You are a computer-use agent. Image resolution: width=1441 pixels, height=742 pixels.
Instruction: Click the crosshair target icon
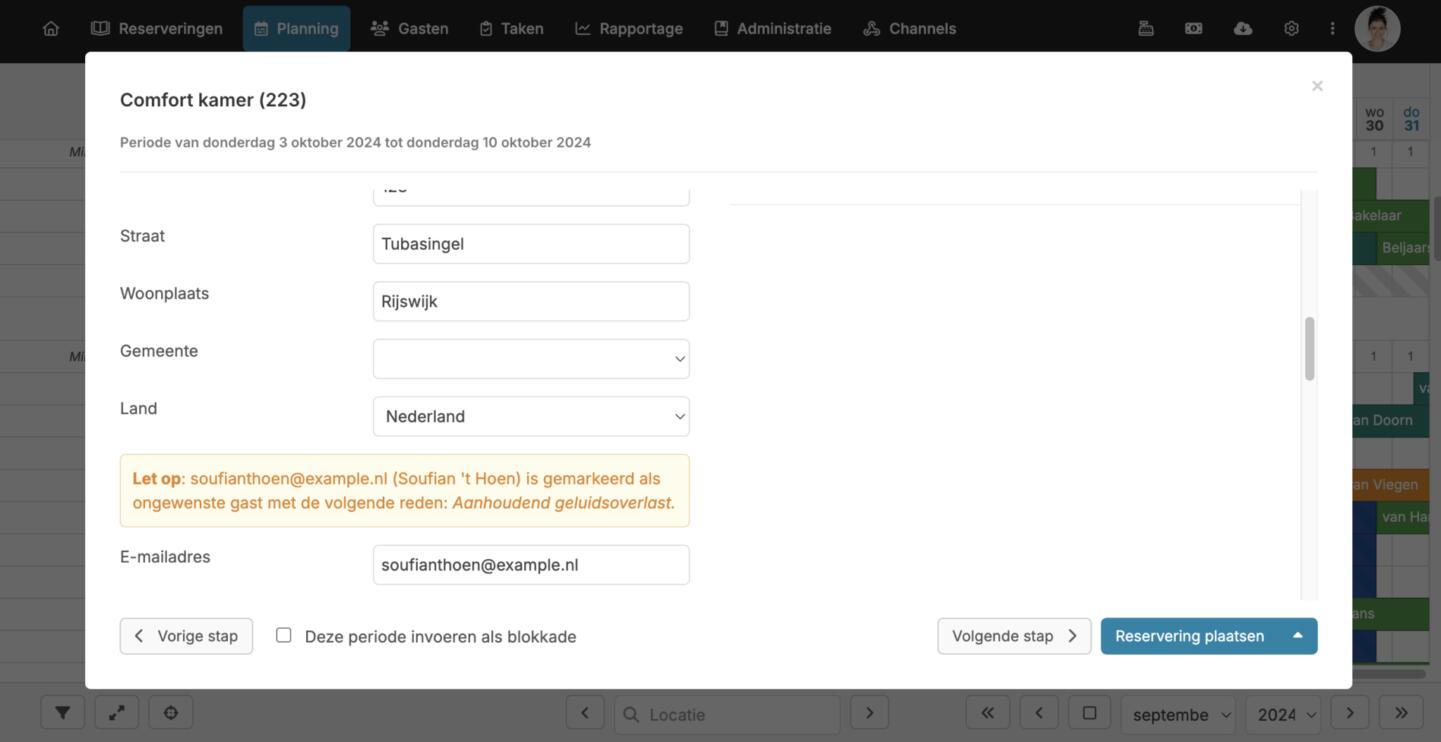(x=171, y=713)
